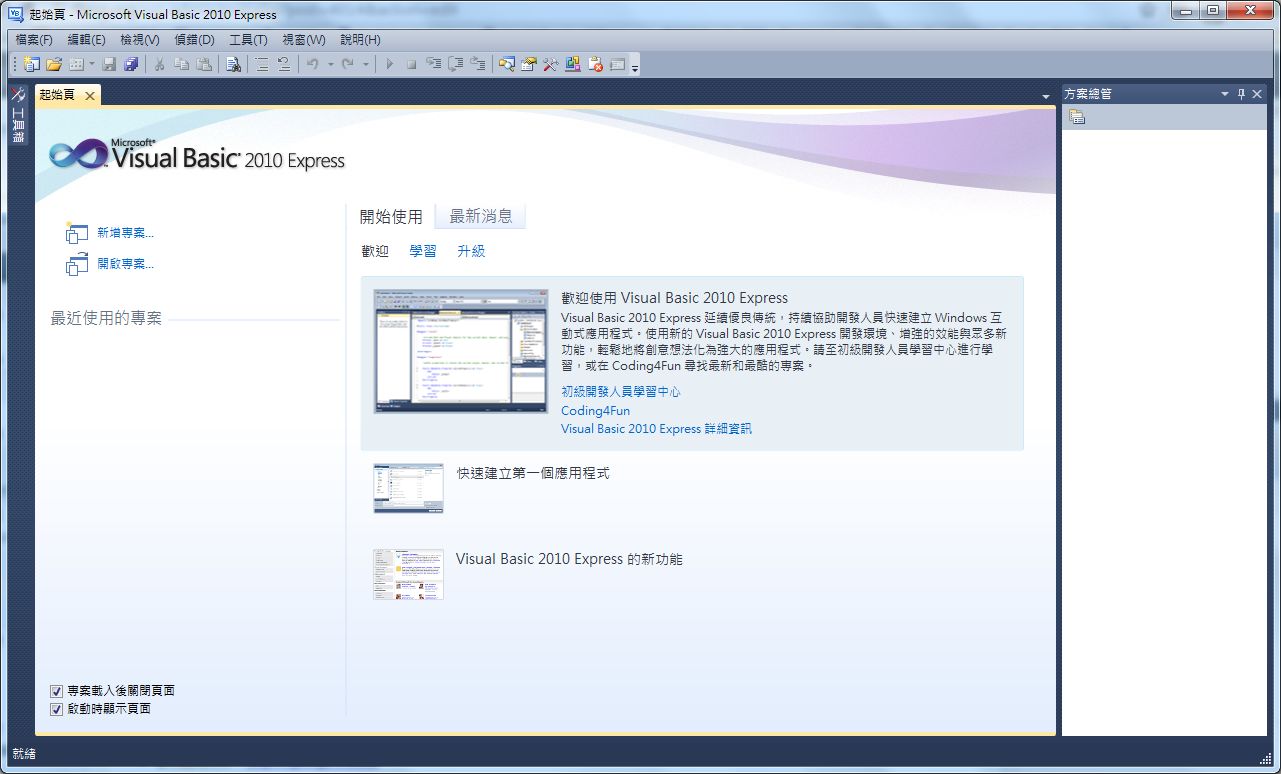
Task: Click the Step Out toolbar icon
Action: [478, 65]
